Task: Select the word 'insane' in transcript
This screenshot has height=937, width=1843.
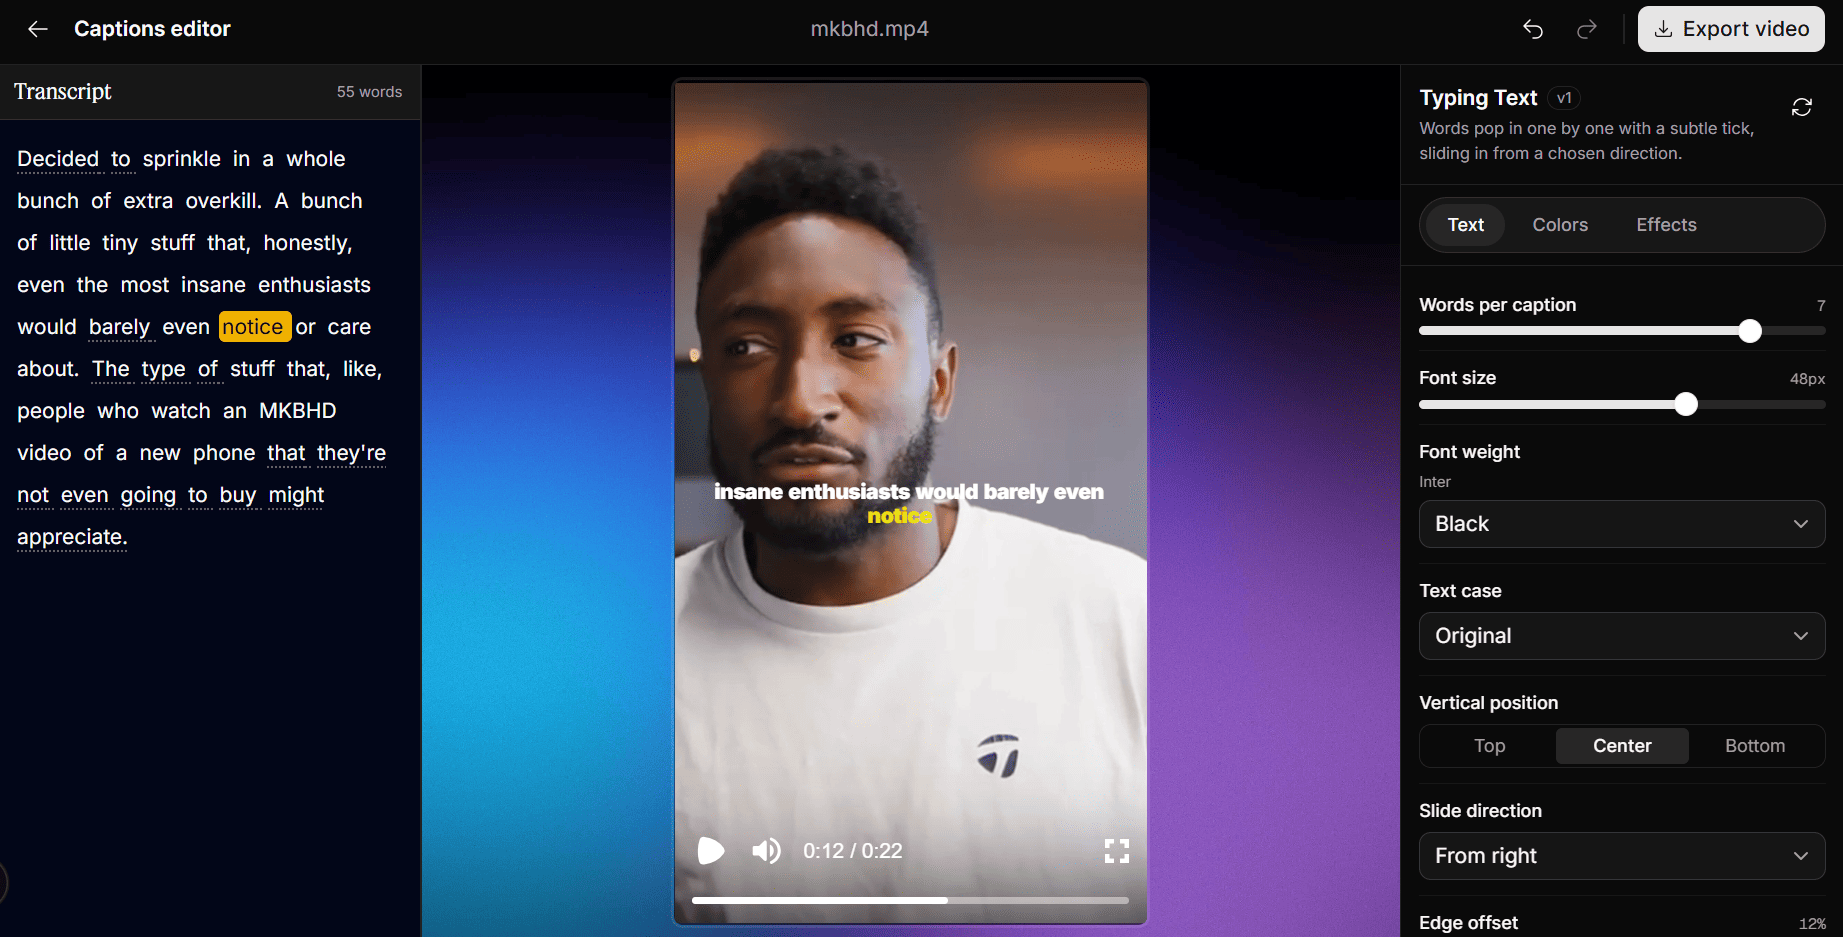Action: [x=213, y=285]
